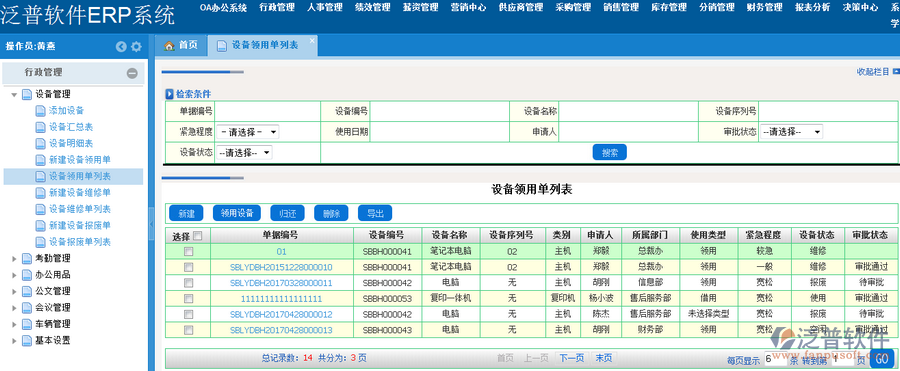Check the row checkbox for 单据编号 01
The height and width of the screenshot is (371, 900).
188,252
